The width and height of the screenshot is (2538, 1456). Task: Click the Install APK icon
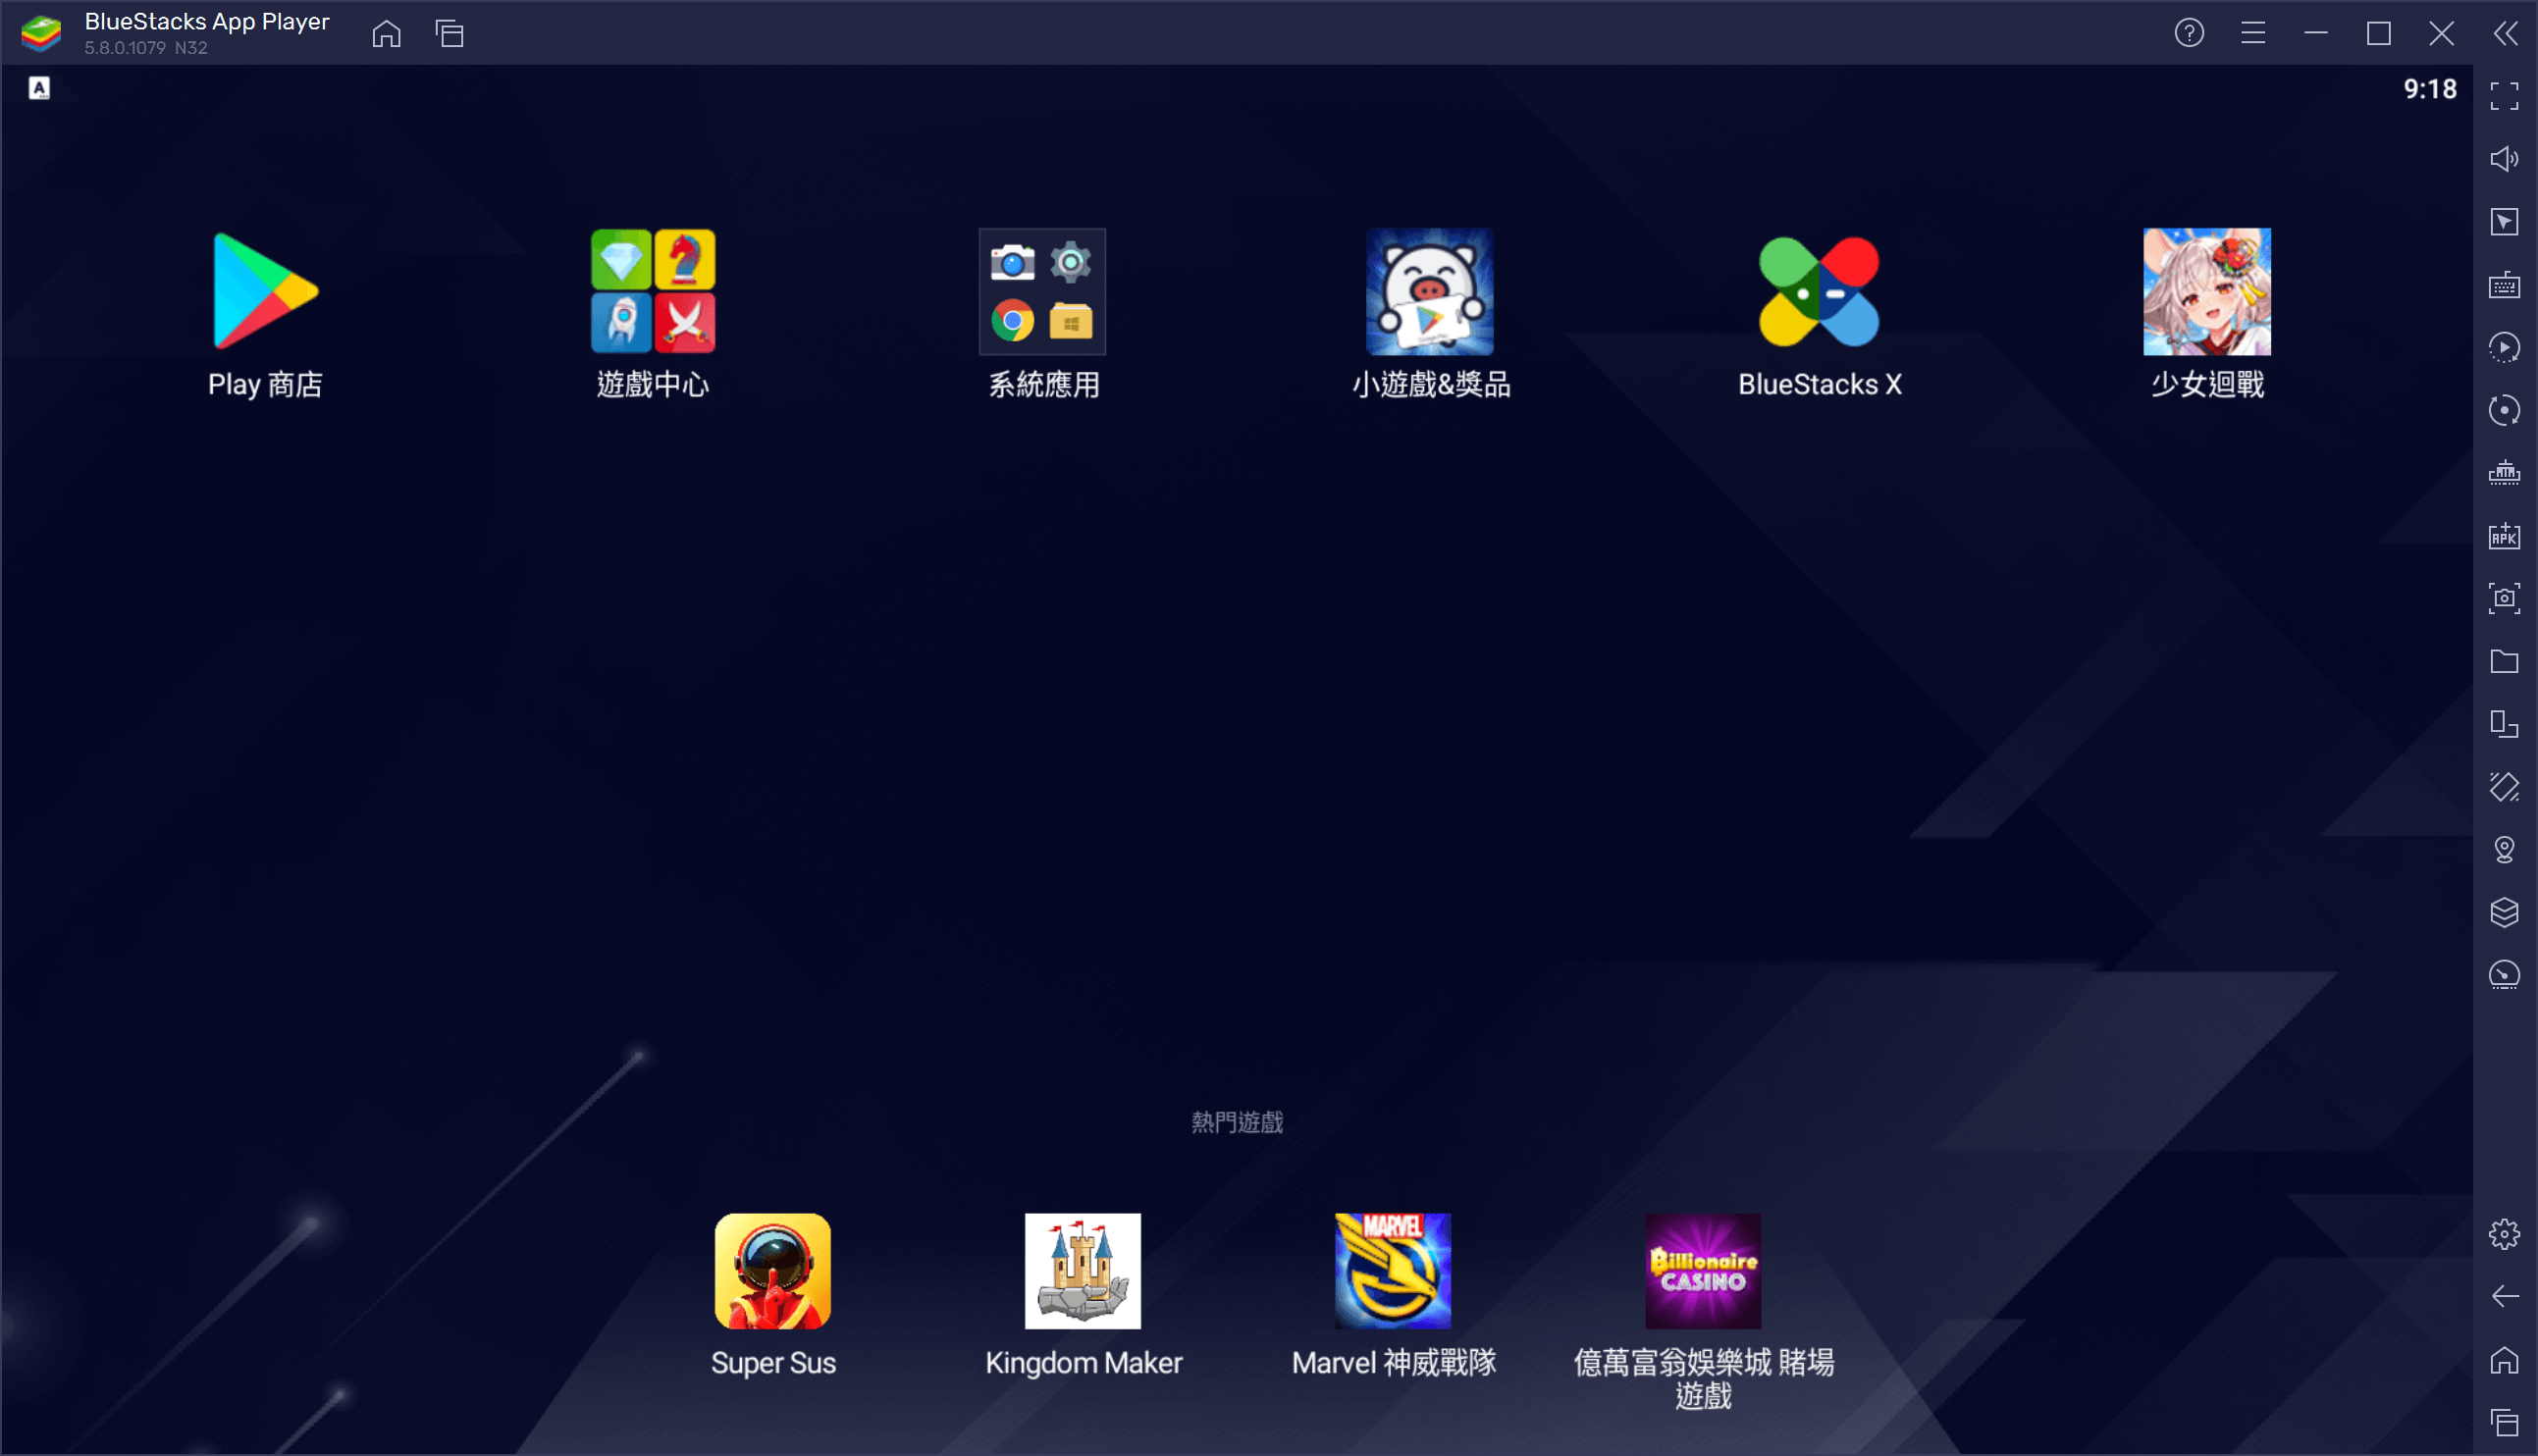click(x=2504, y=536)
